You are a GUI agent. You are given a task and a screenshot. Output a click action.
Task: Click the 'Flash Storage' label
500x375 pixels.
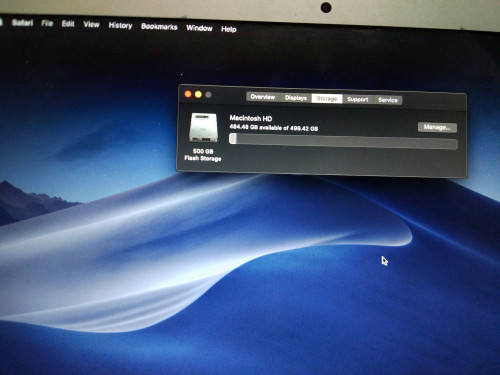pos(203,158)
